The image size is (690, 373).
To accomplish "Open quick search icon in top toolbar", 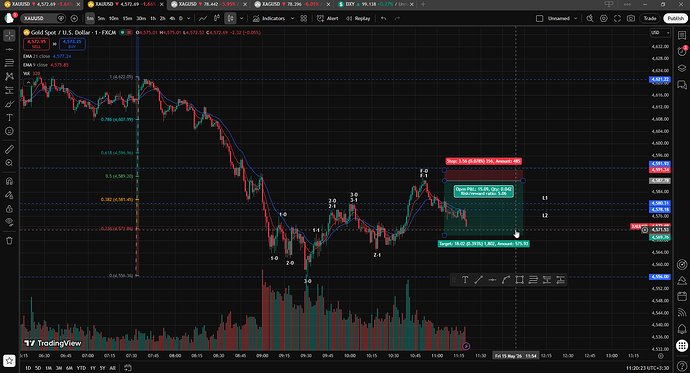I will tap(590, 18).
